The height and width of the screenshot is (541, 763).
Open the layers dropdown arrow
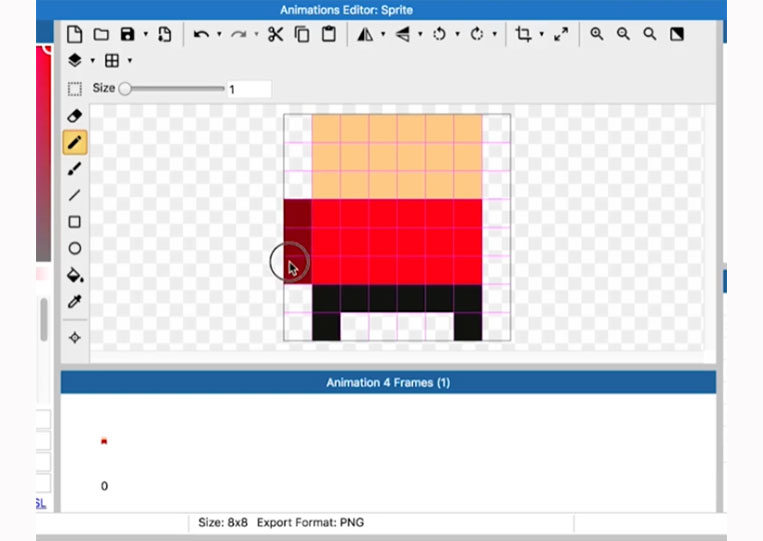tap(92, 60)
